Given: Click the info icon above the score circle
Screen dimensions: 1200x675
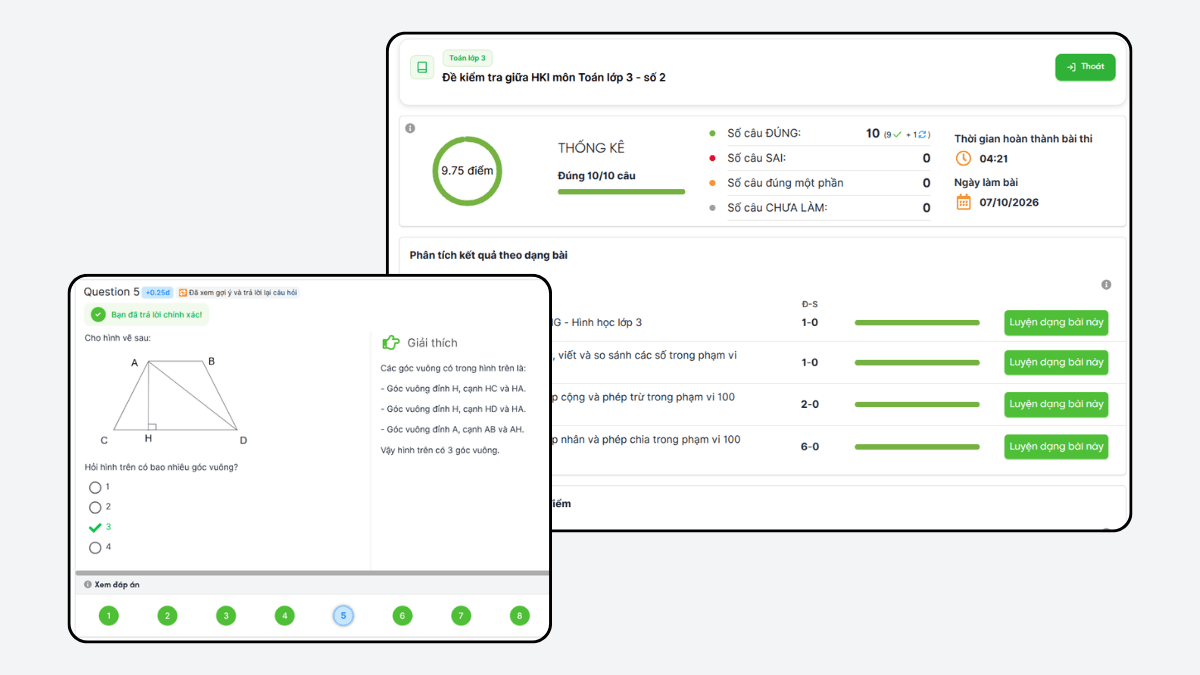Looking at the screenshot, I should pos(410,128).
